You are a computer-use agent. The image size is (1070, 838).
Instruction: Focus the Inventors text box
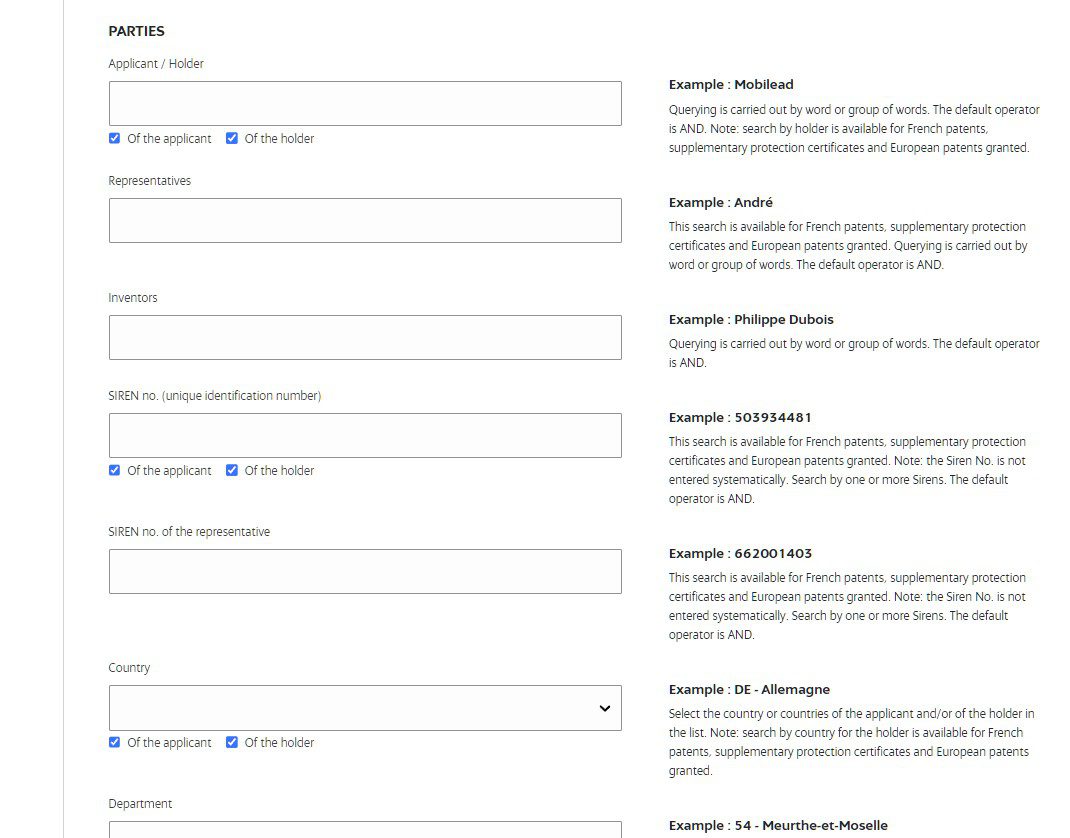tap(365, 337)
